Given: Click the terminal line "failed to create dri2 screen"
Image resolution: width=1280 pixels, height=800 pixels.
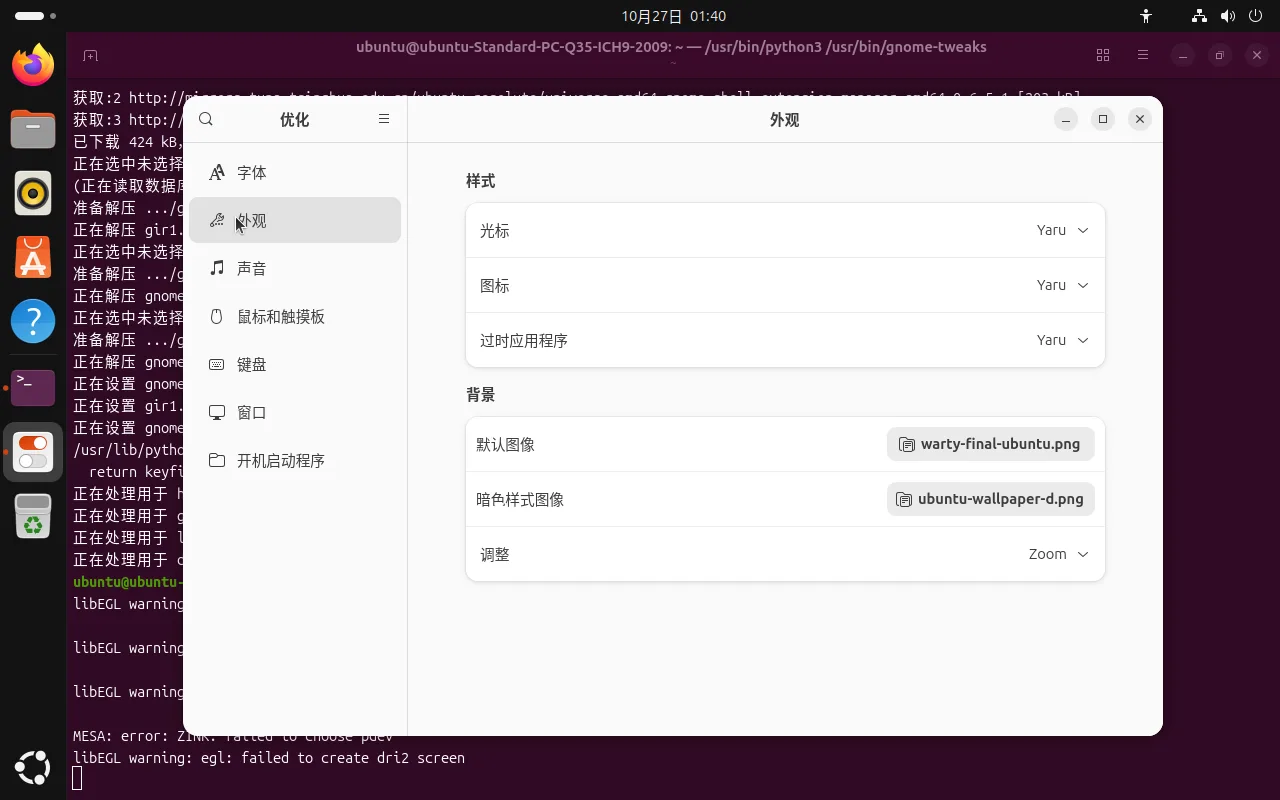Looking at the screenshot, I should pyautogui.click(x=352, y=758).
